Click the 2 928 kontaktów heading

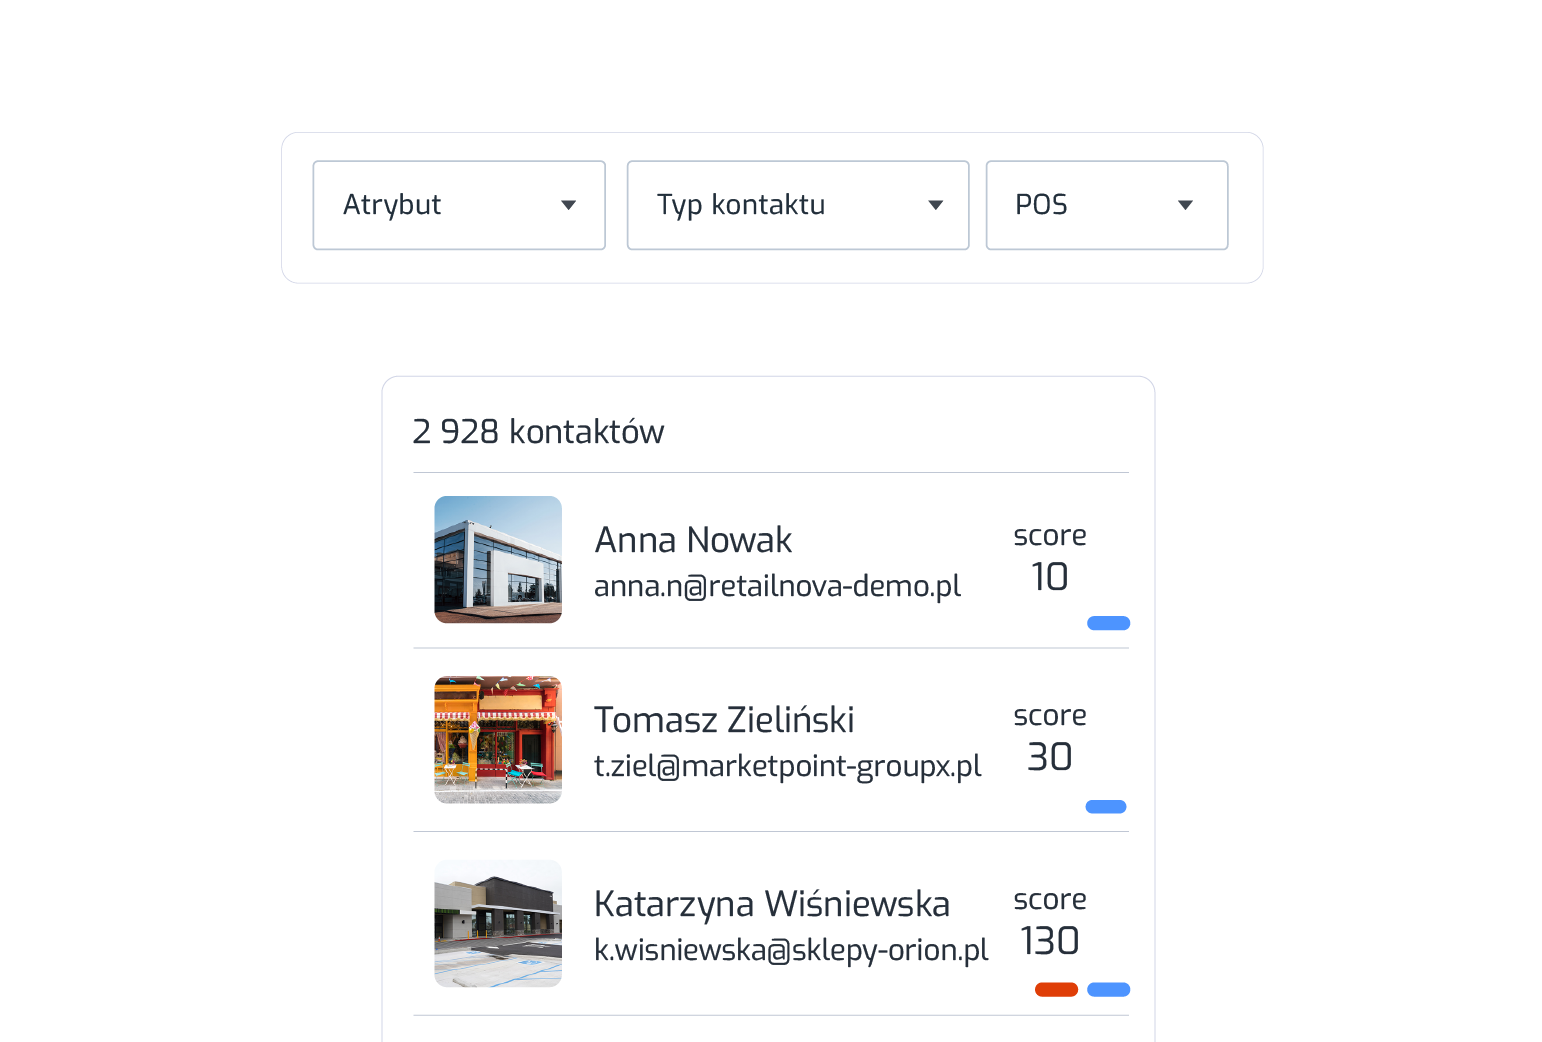point(538,432)
